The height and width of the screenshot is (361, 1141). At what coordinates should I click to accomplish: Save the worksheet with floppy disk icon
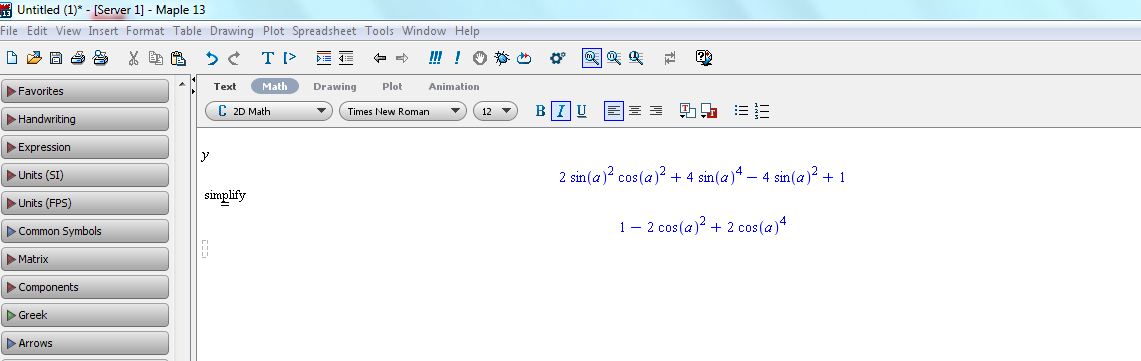click(56, 58)
